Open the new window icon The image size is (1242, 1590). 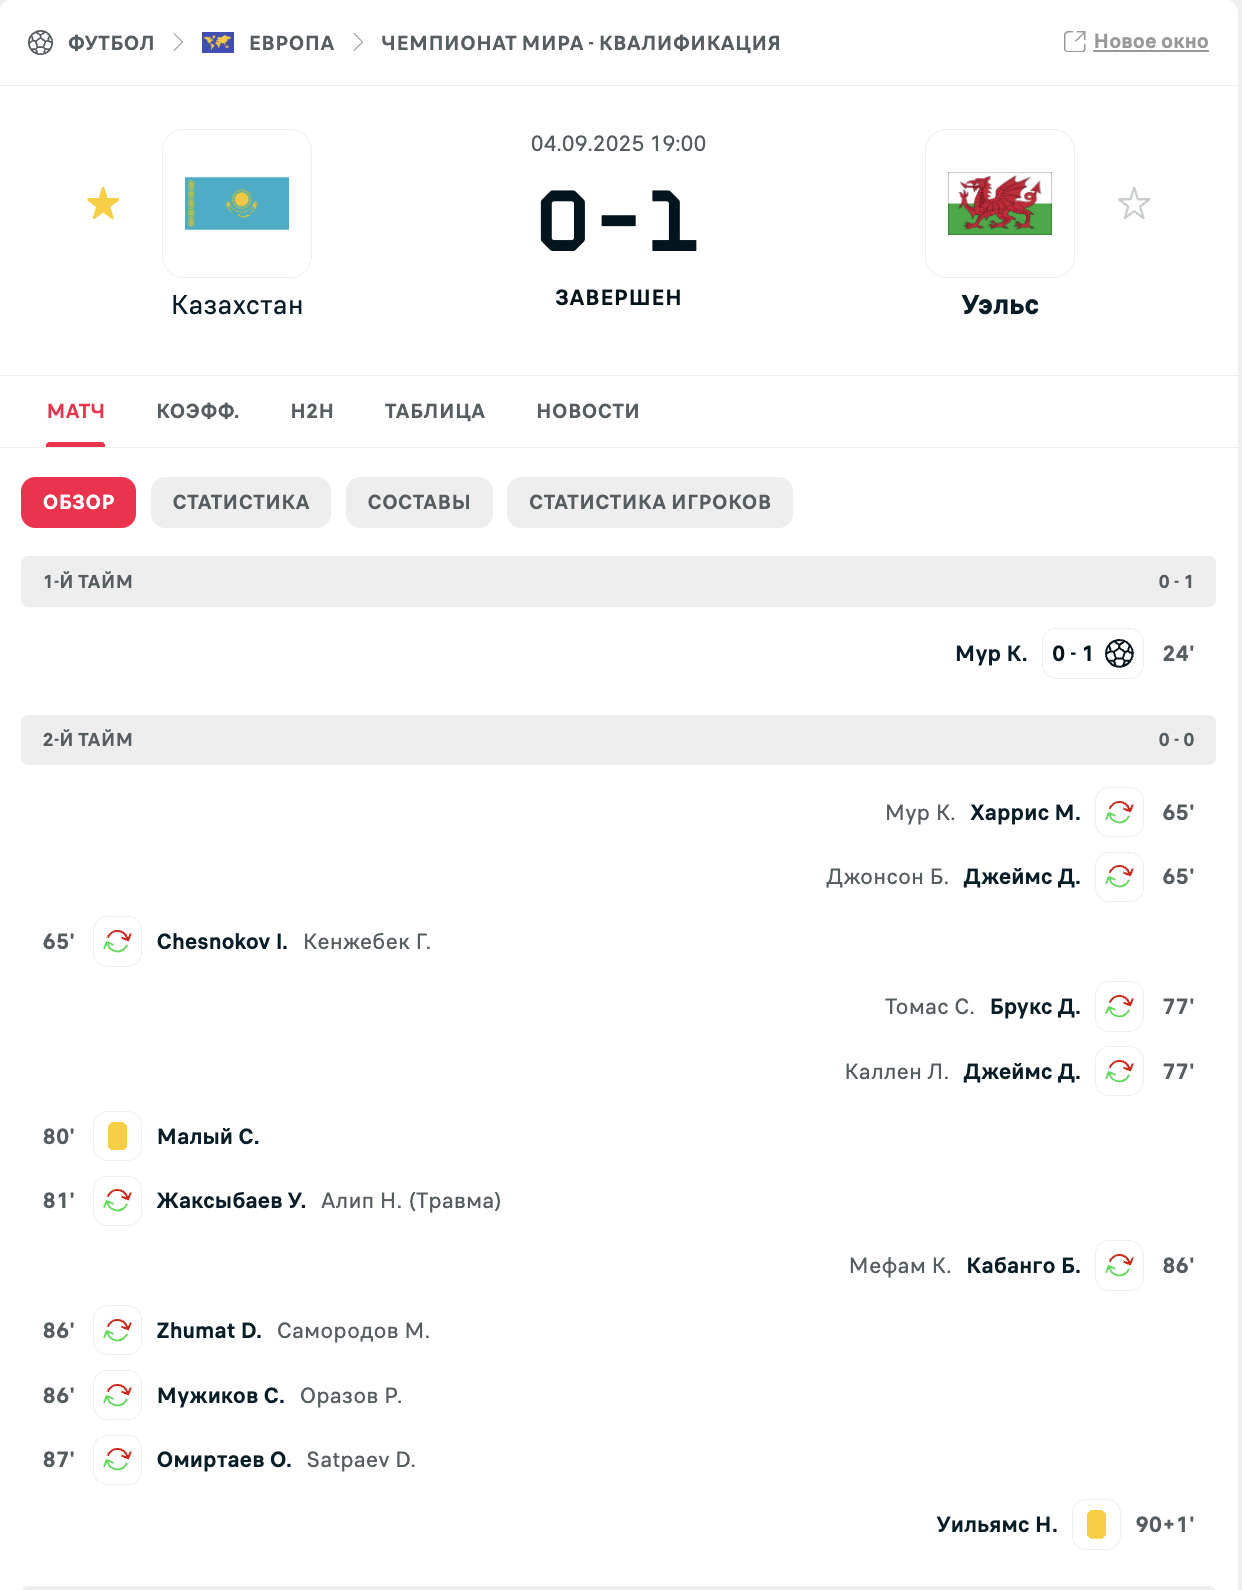click(x=1075, y=41)
